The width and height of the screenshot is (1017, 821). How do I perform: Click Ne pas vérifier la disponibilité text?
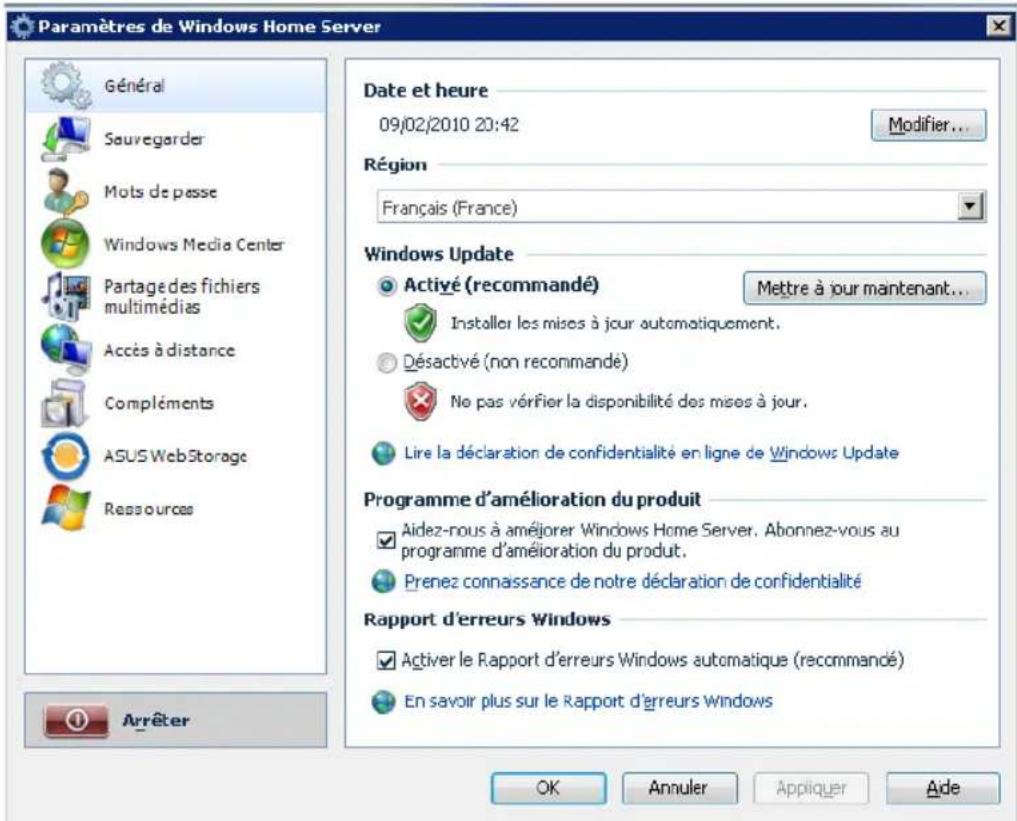[x=628, y=401]
